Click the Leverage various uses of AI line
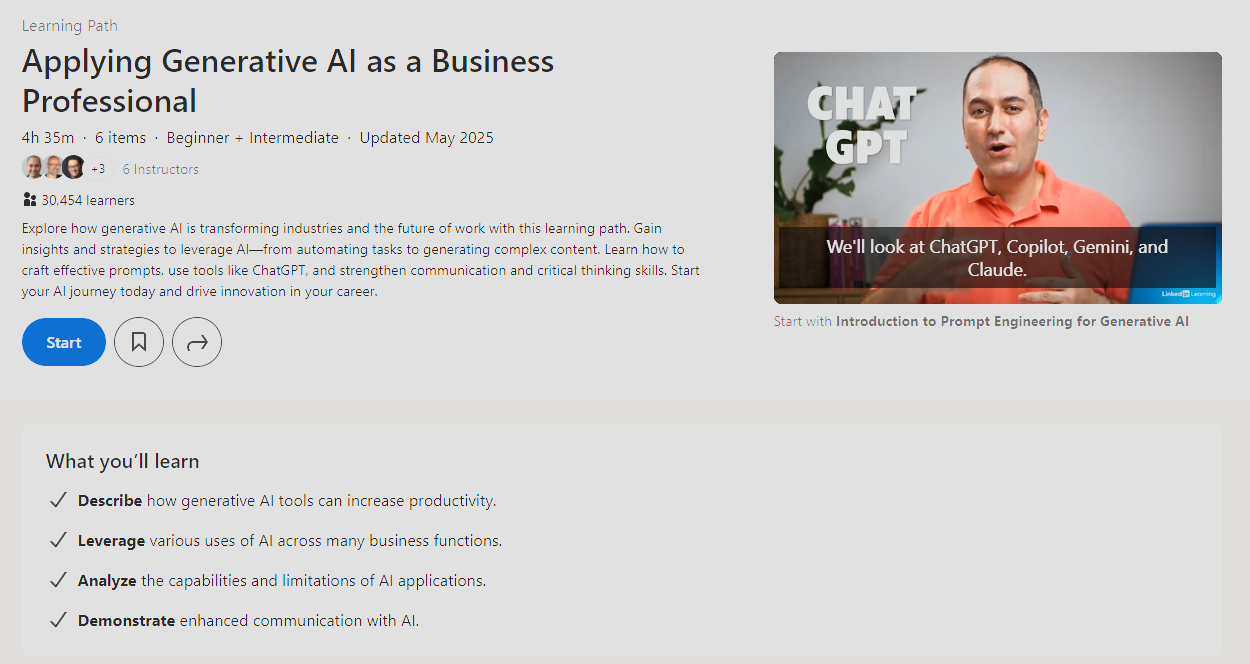Viewport: 1250px width, 664px height. click(290, 540)
